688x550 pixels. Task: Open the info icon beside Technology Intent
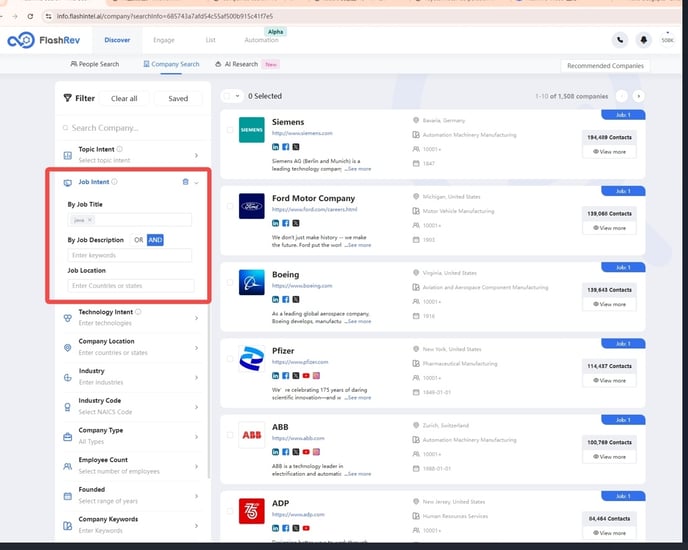pos(138,312)
